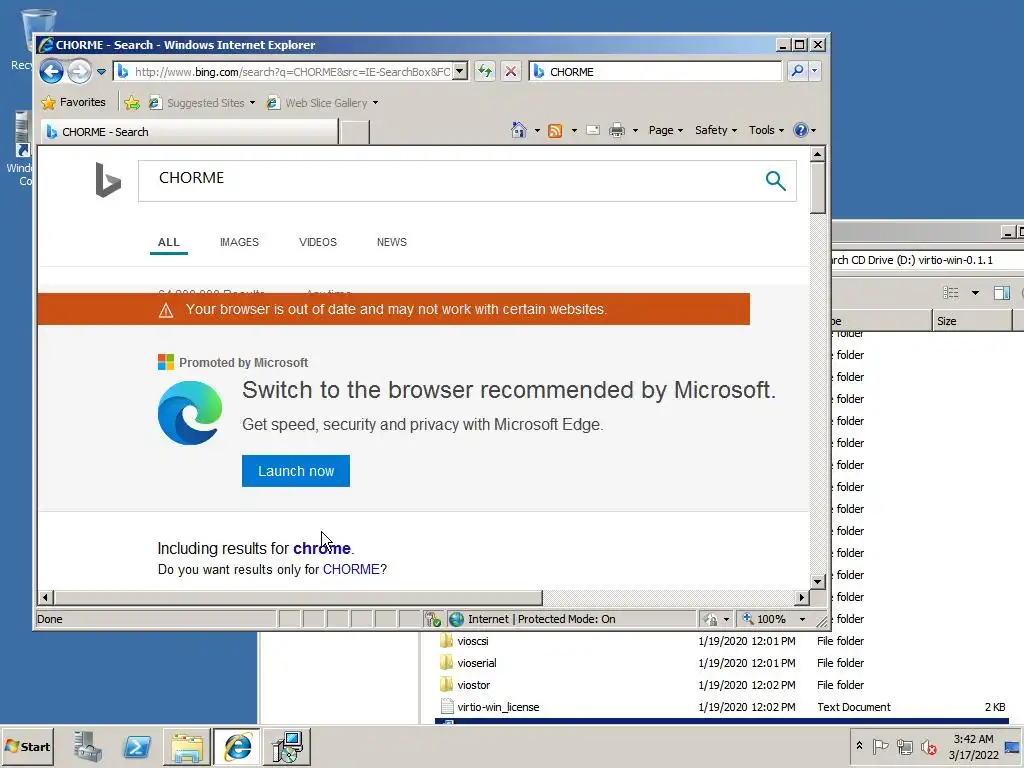The image size is (1024, 768).
Task: Select the viostor folder in Explorer
Action: [474, 685]
